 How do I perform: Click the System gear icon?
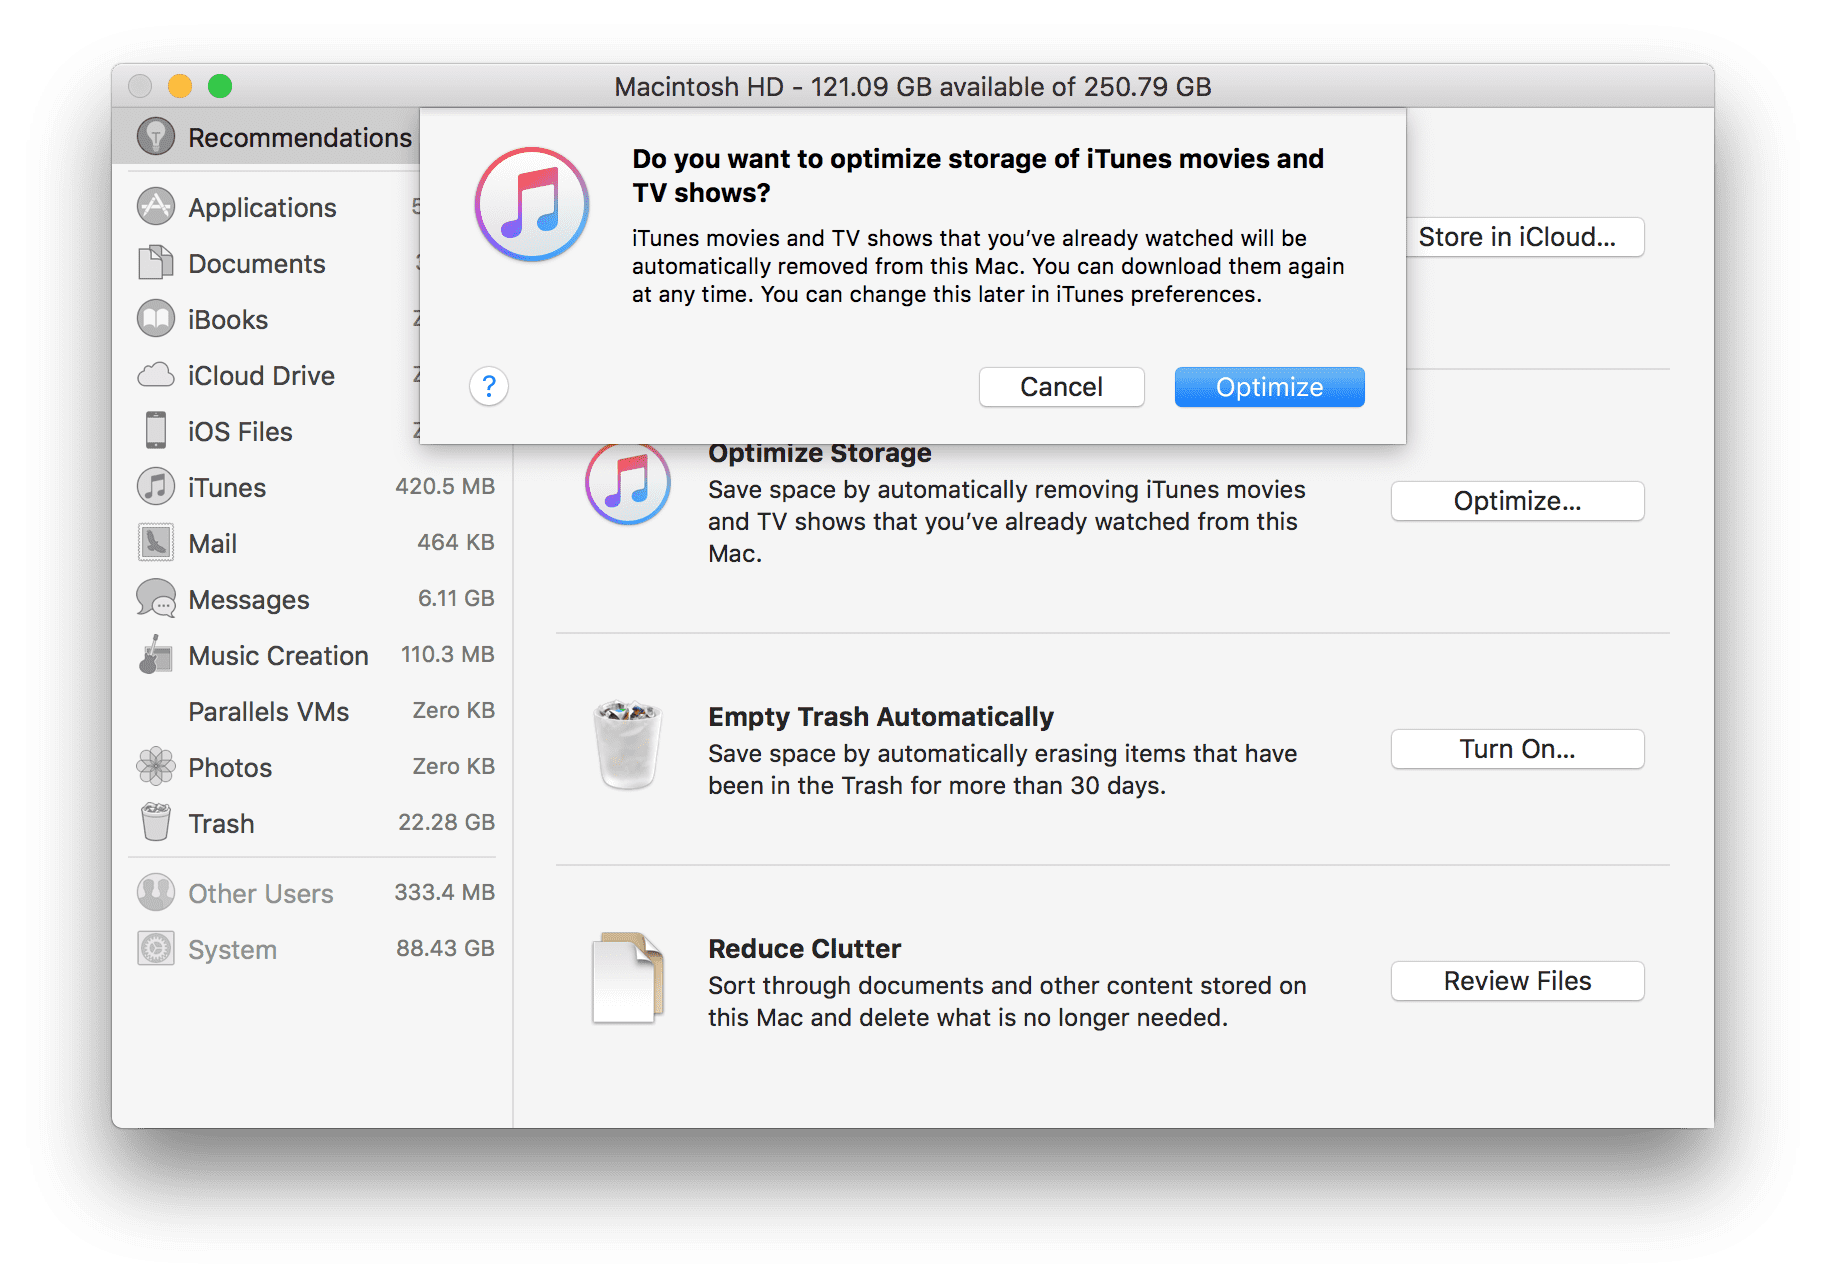pos(155,948)
